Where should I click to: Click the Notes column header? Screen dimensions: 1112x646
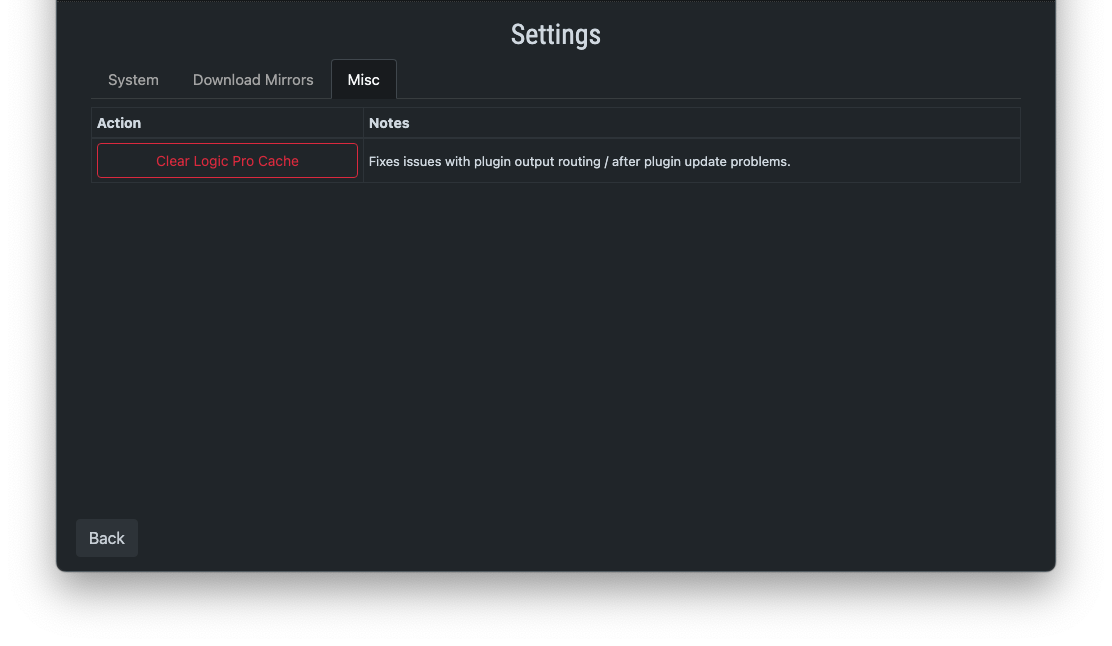389,123
